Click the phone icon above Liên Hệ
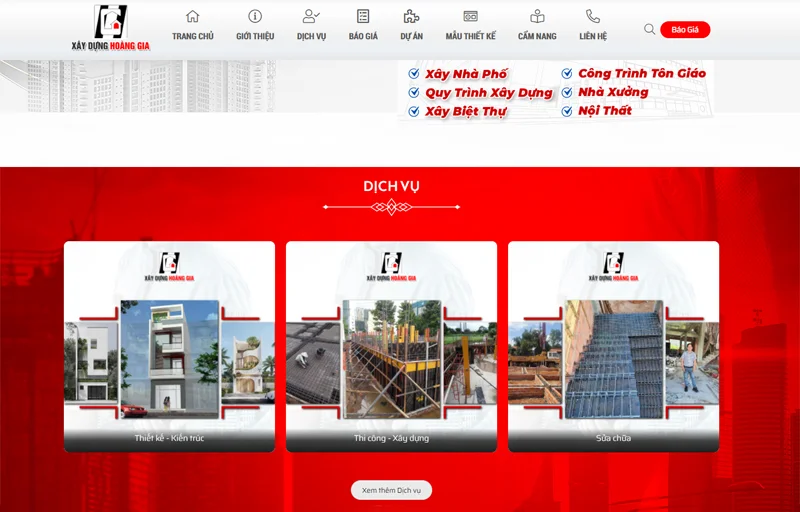 click(593, 16)
